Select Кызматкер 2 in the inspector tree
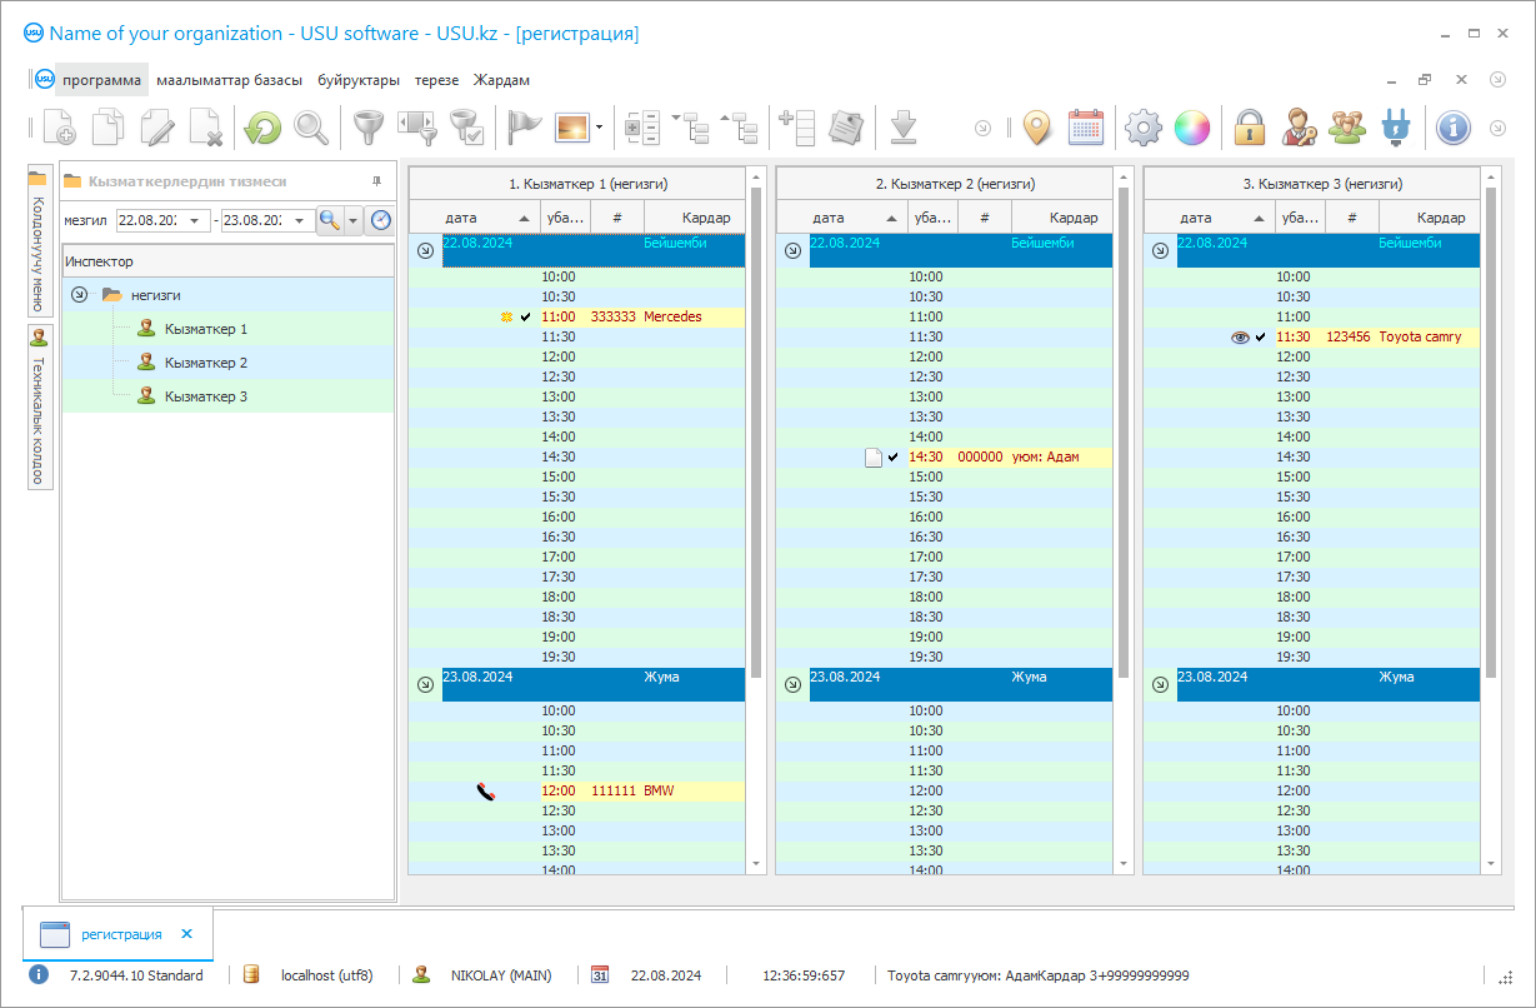This screenshot has height=1008, width=1536. 205,363
